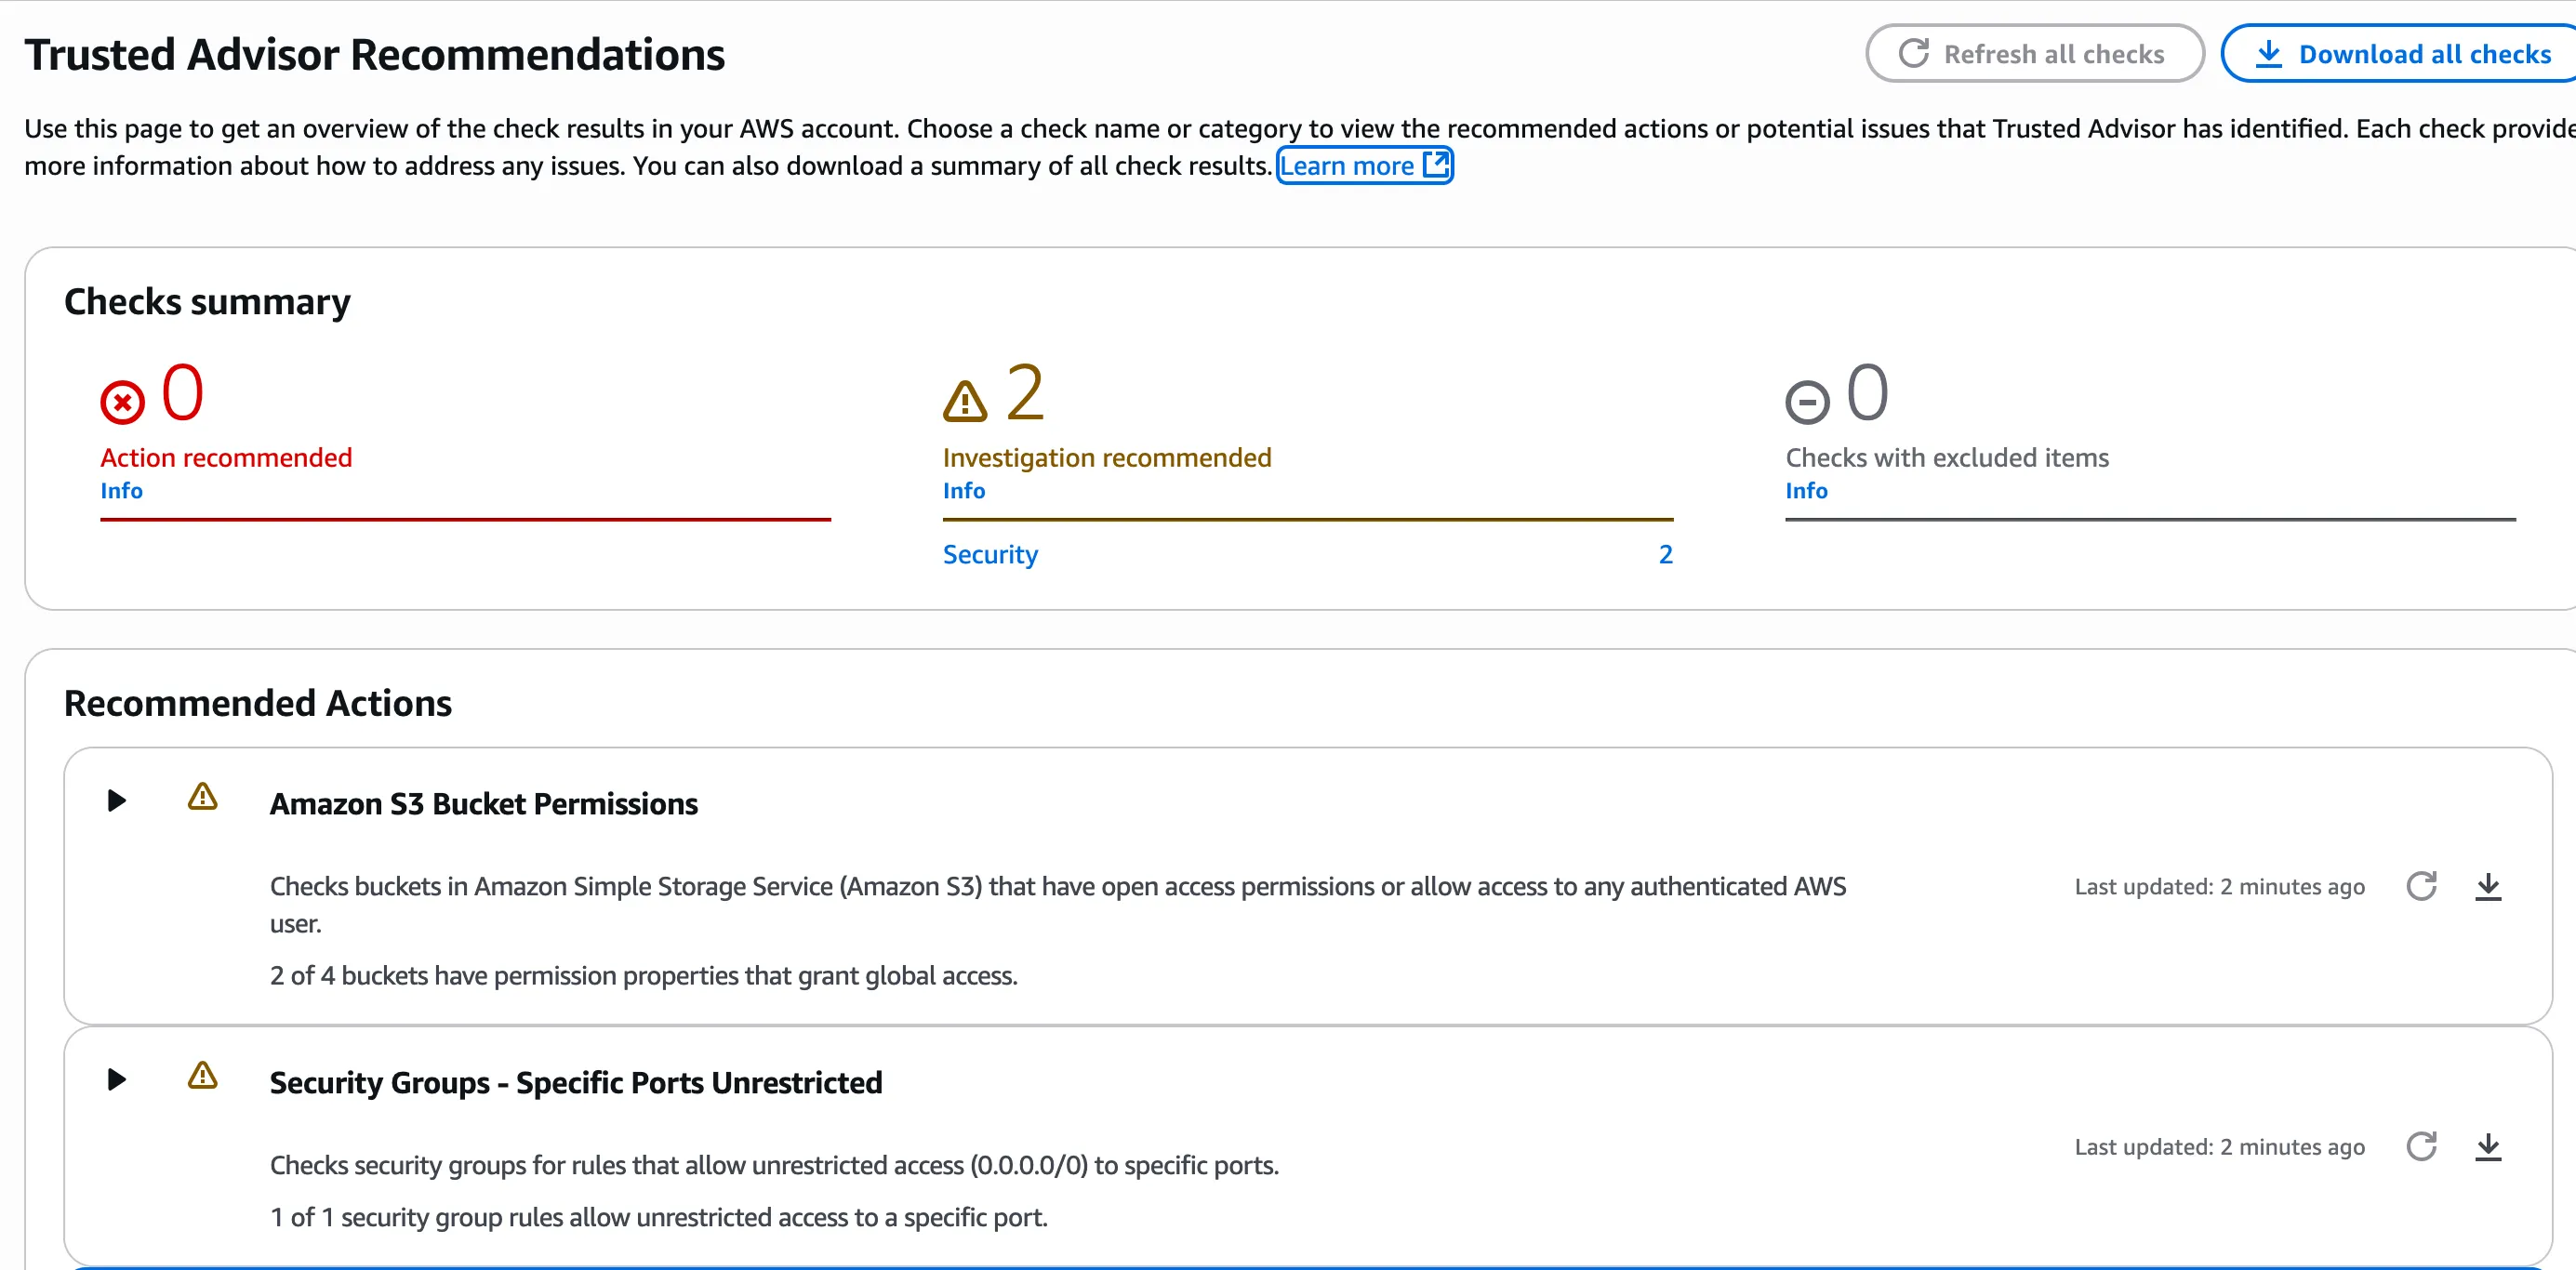Download the Security Groups Specific Ports results

[x=2488, y=1146]
